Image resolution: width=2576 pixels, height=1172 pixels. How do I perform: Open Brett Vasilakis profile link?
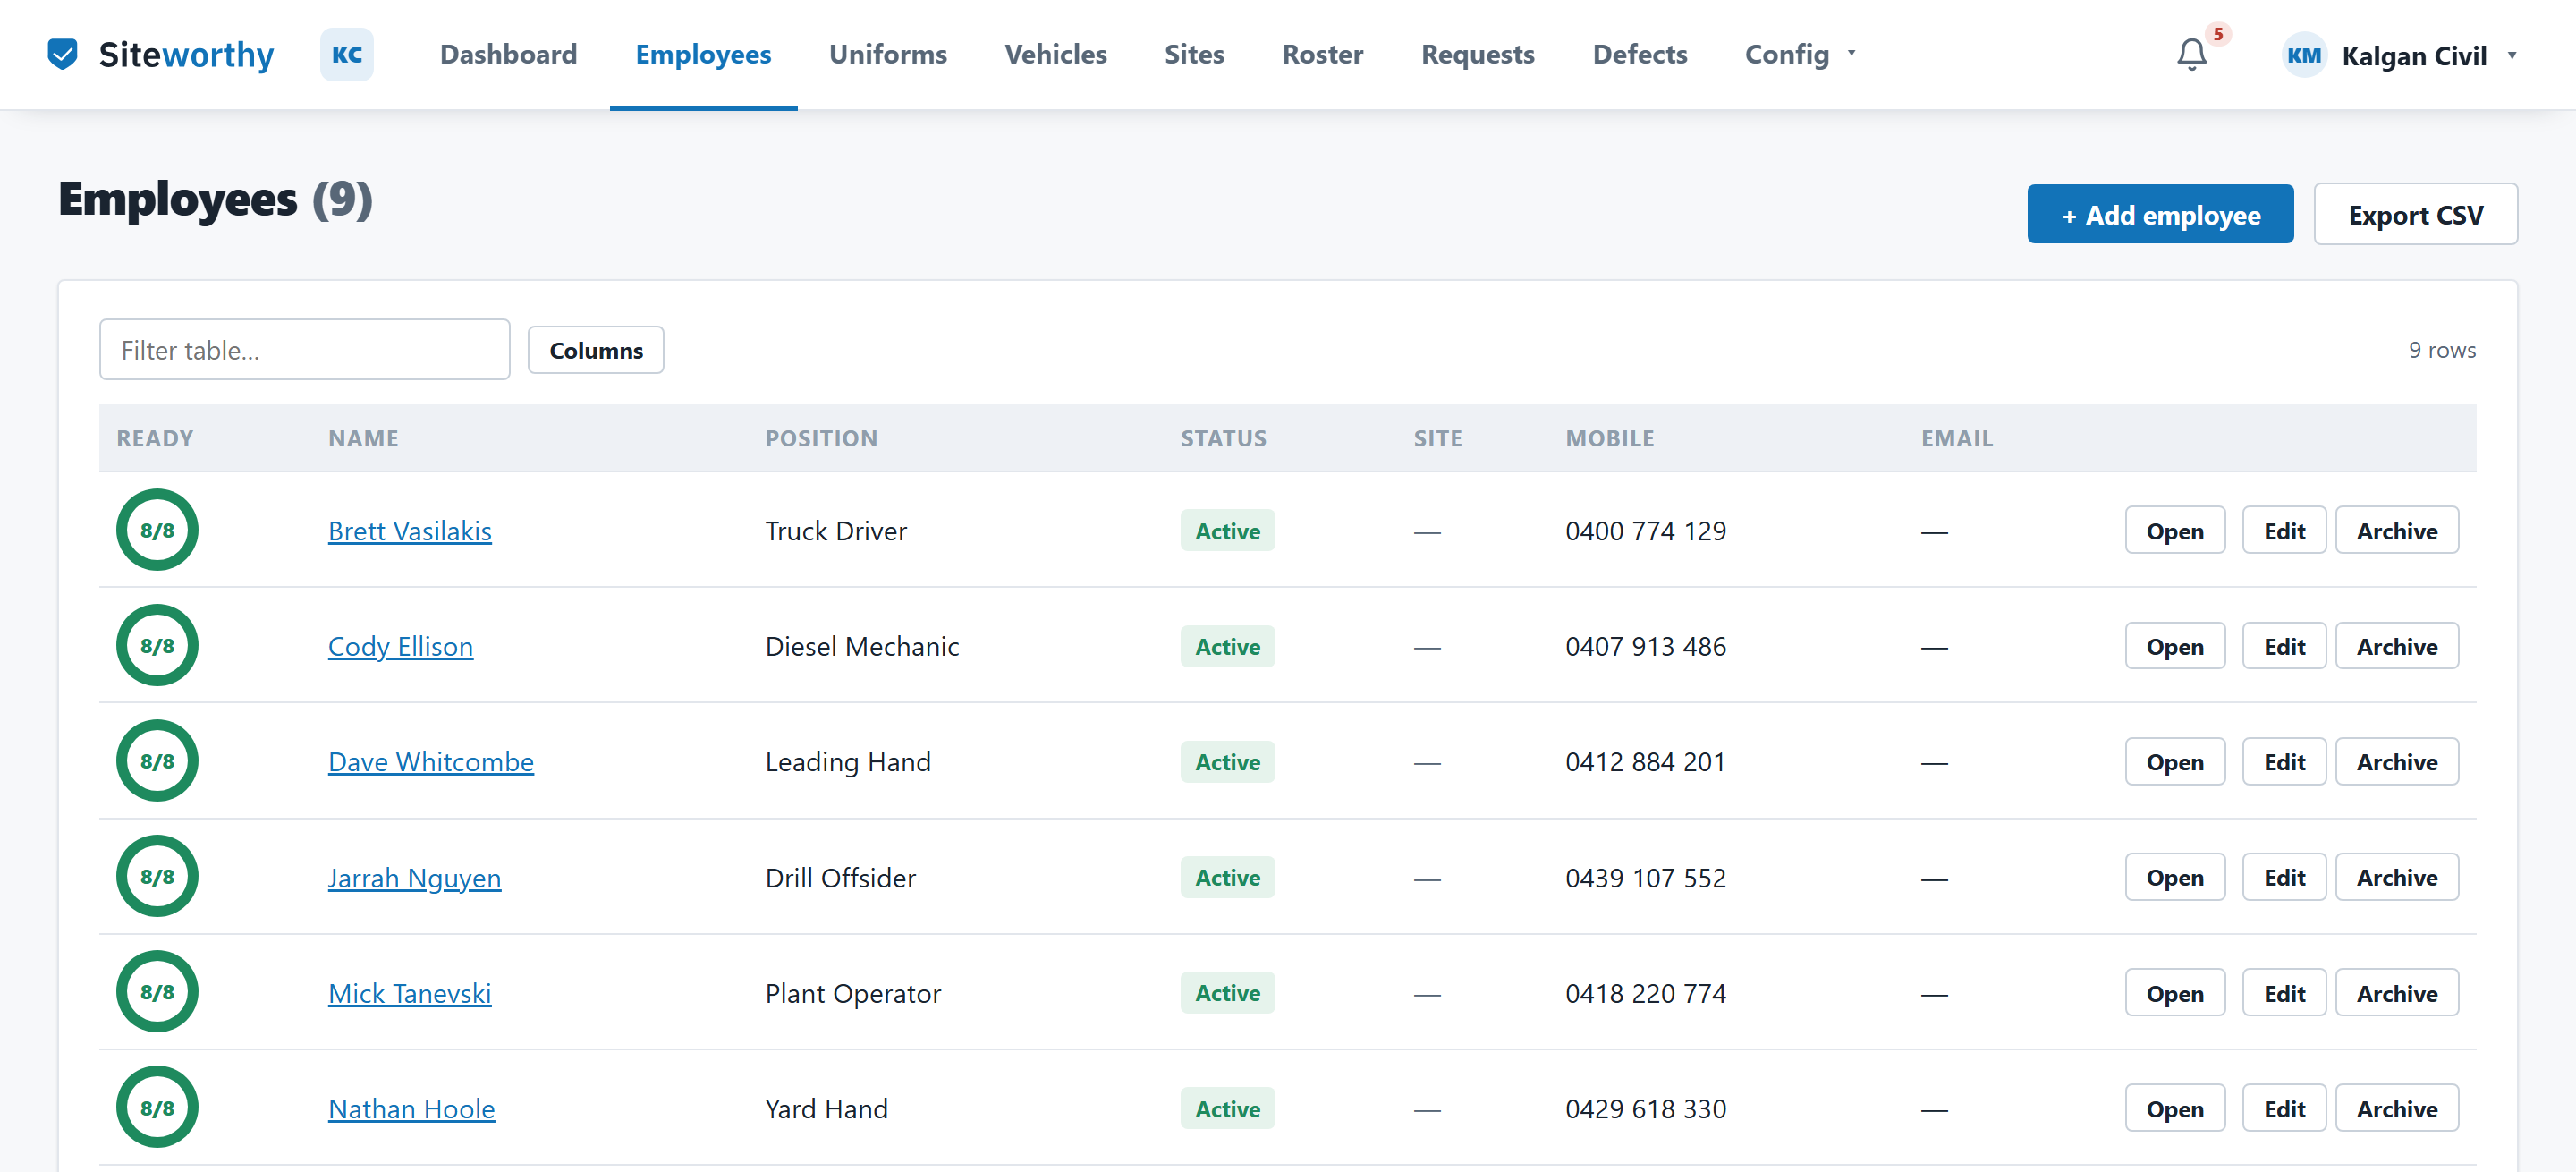pos(410,531)
